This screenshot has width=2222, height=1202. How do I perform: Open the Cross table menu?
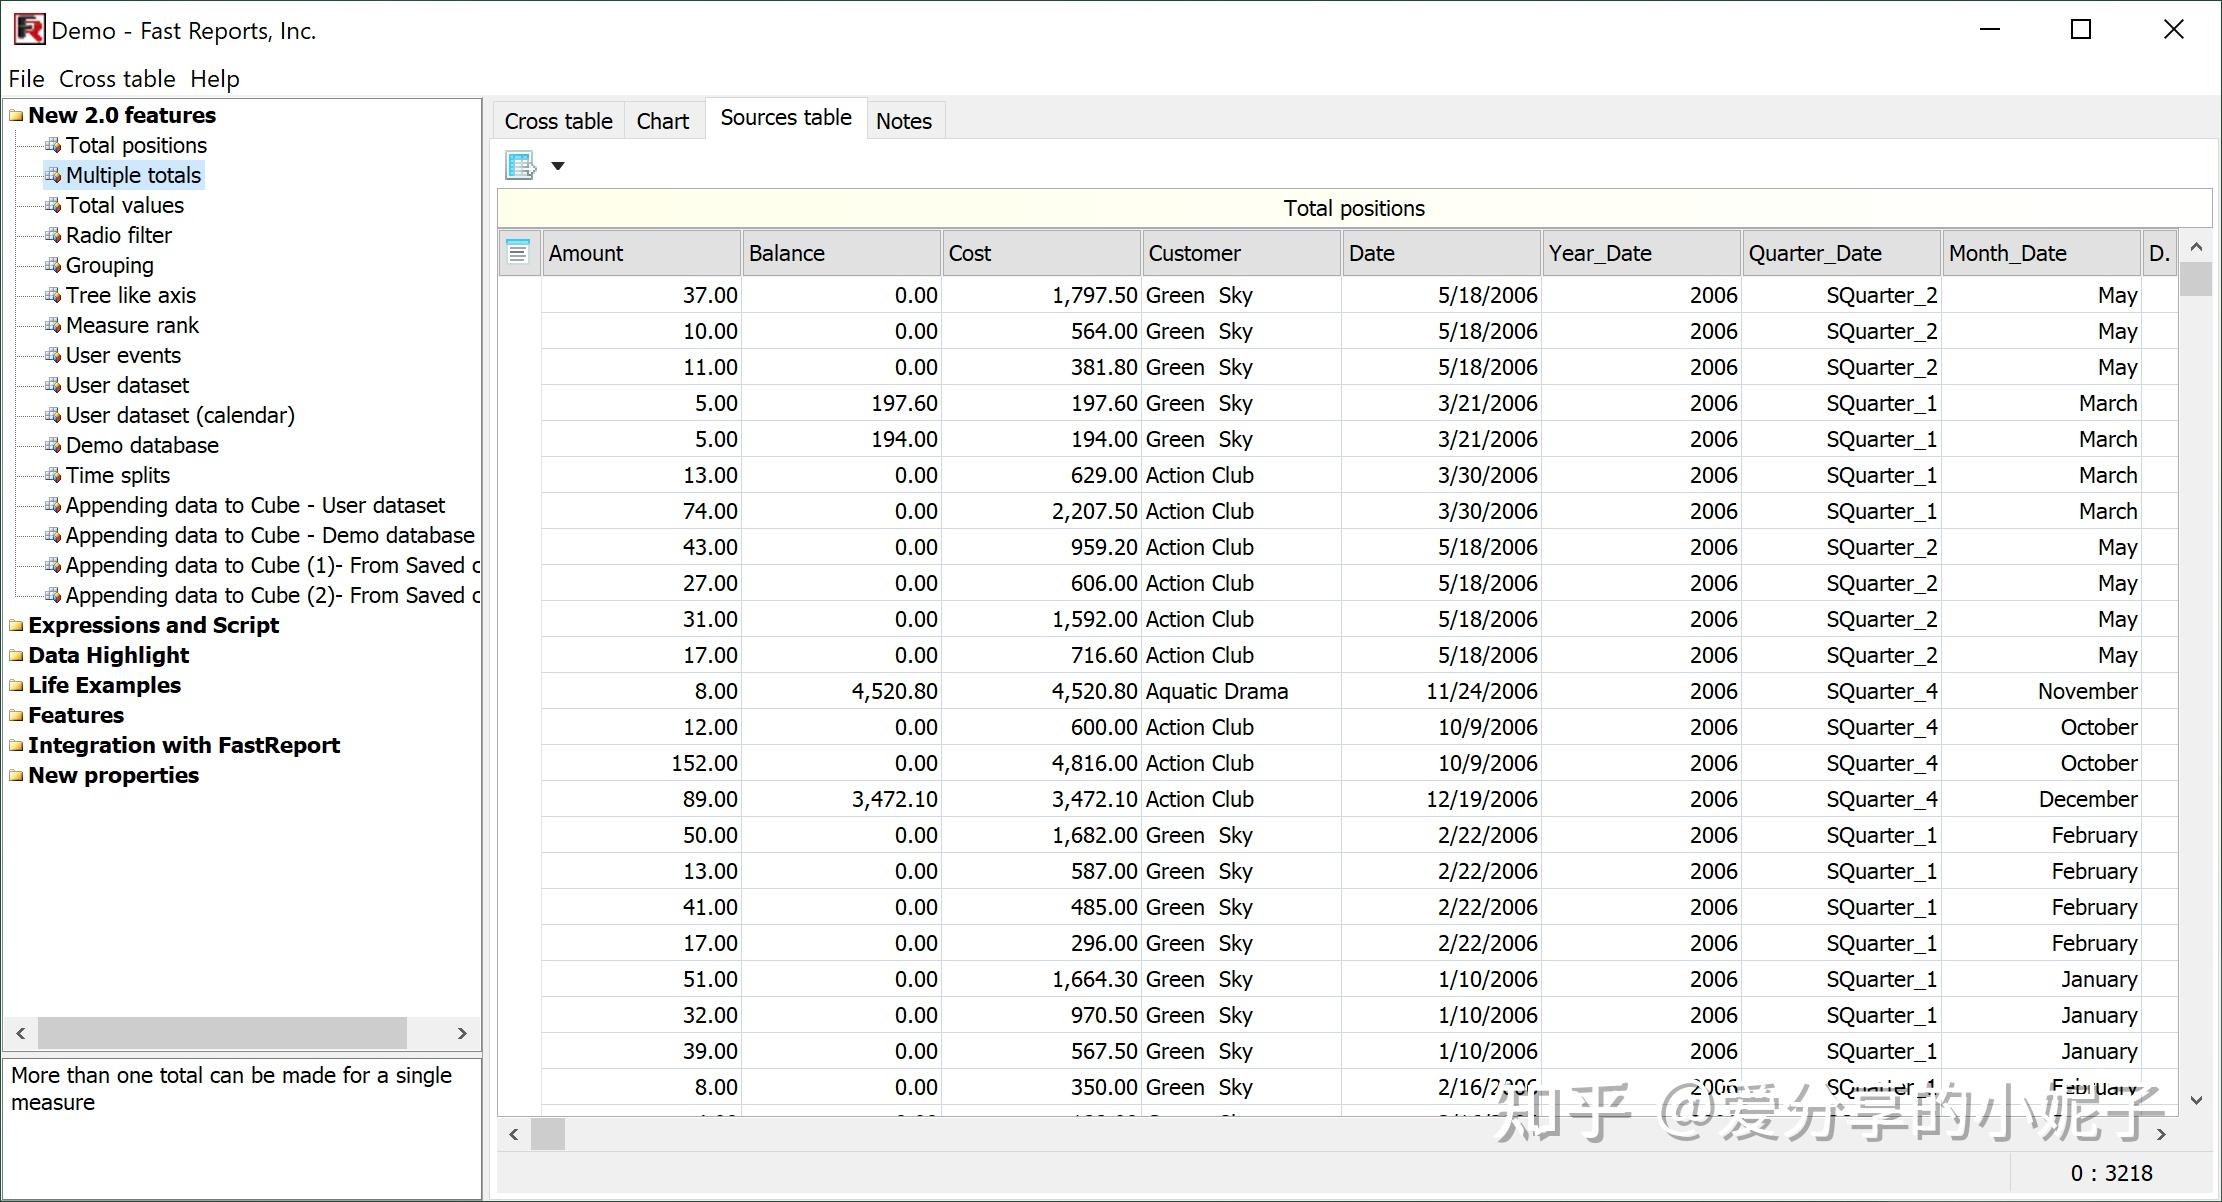click(117, 78)
